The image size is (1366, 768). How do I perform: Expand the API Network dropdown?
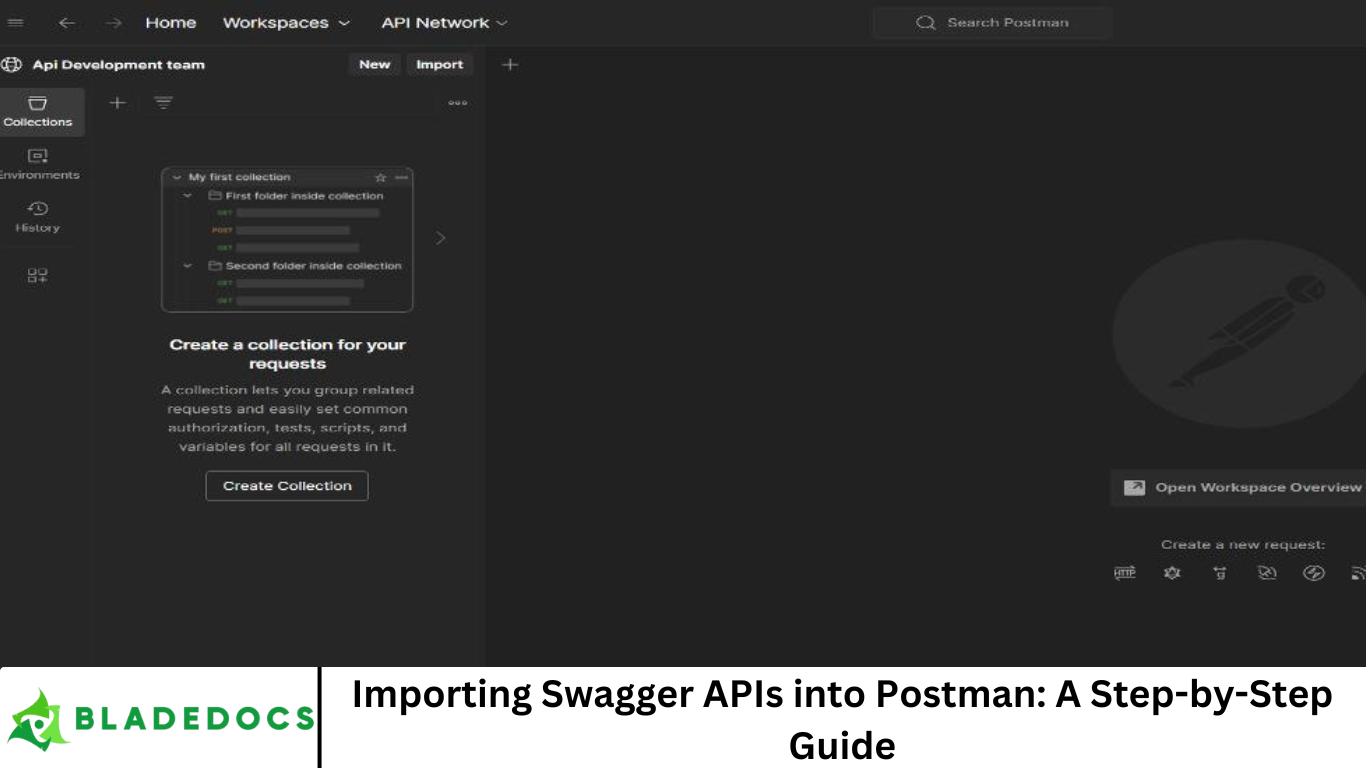click(444, 22)
